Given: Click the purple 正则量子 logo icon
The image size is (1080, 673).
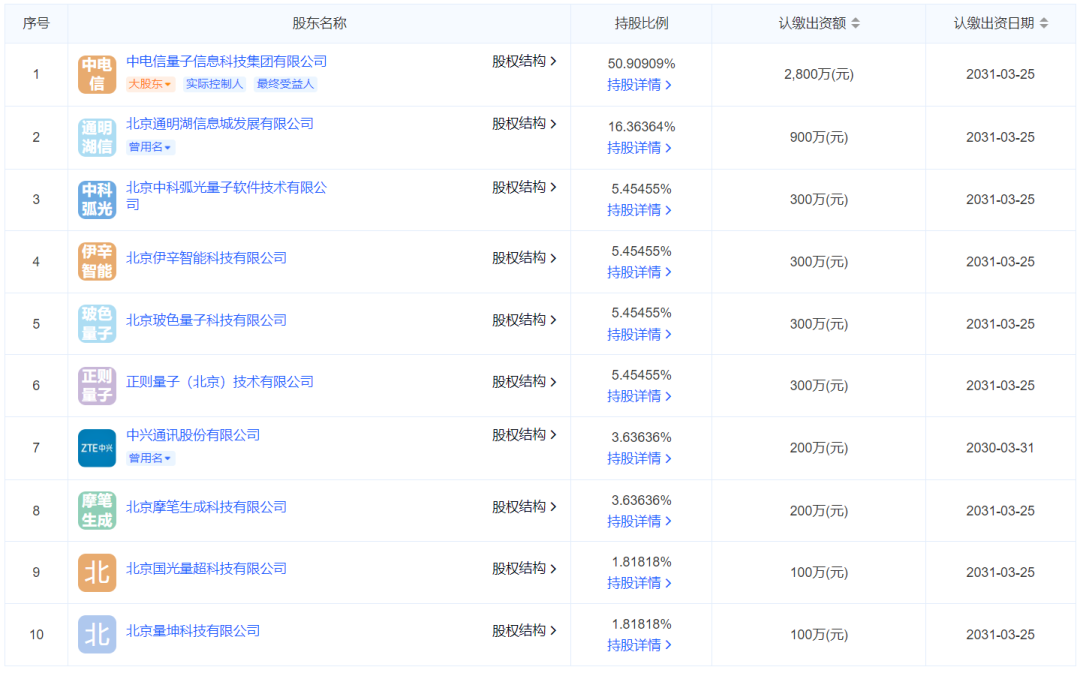Looking at the screenshot, I should click(97, 385).
